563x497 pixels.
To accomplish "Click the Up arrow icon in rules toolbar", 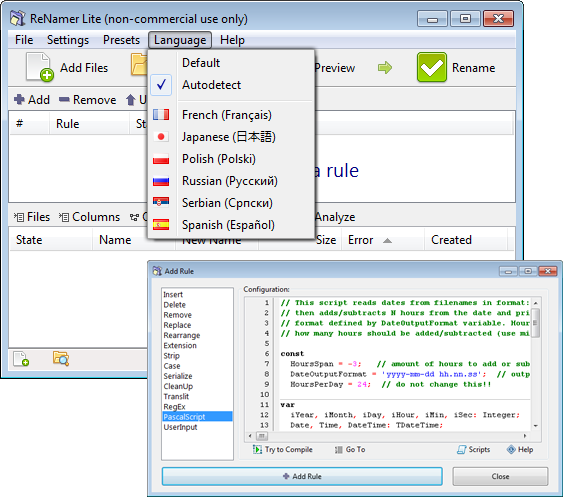I will 131,100.
